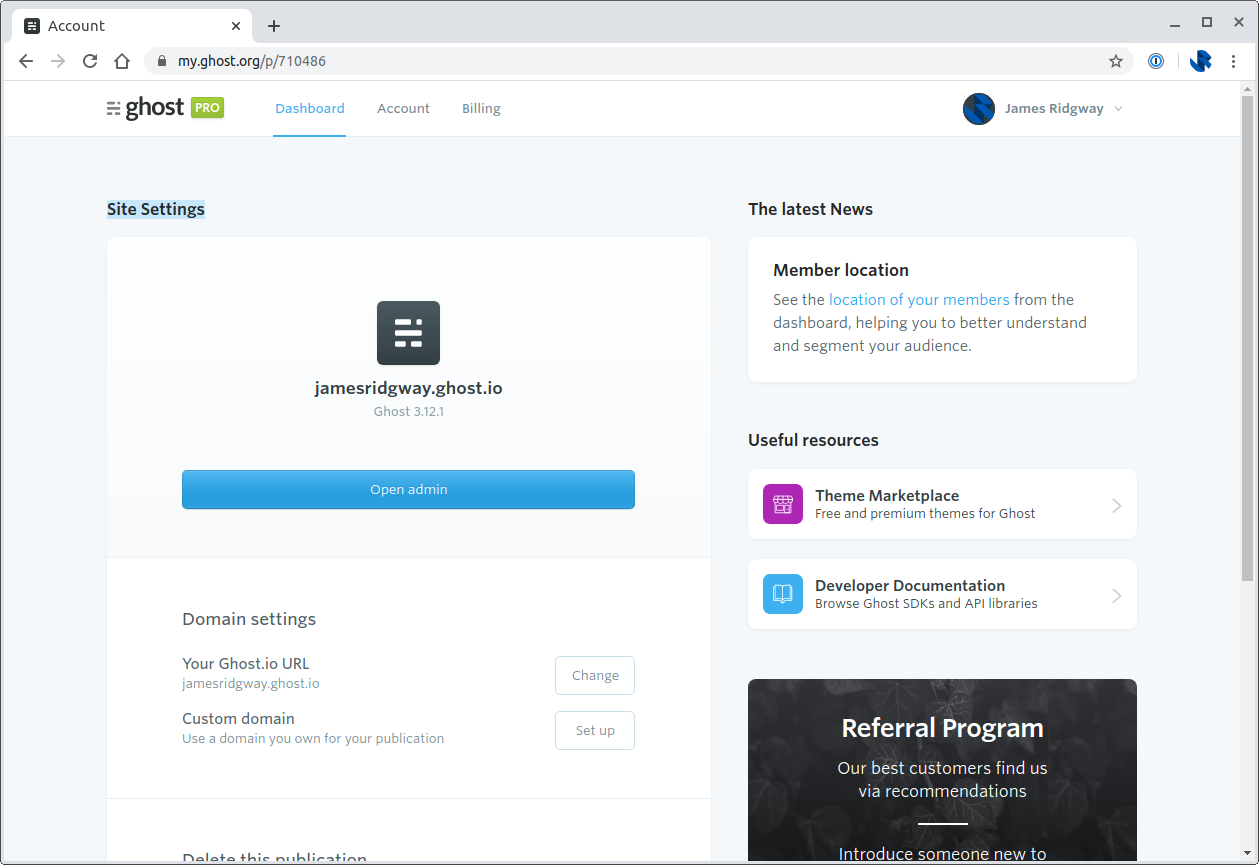
Task: Click the 'Useful resources' heading
Action: coord(813,440)
